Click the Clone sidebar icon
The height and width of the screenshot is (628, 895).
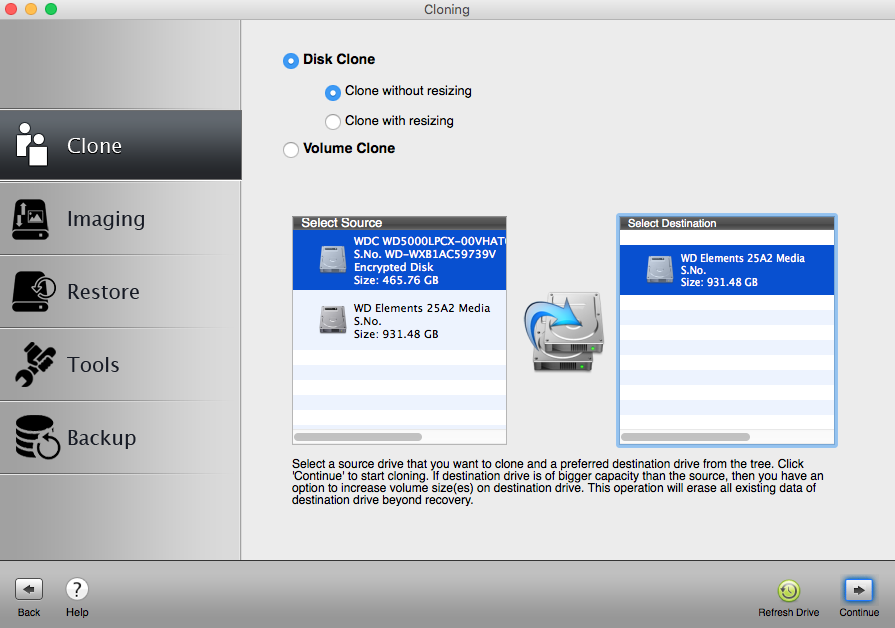point(32,145)
